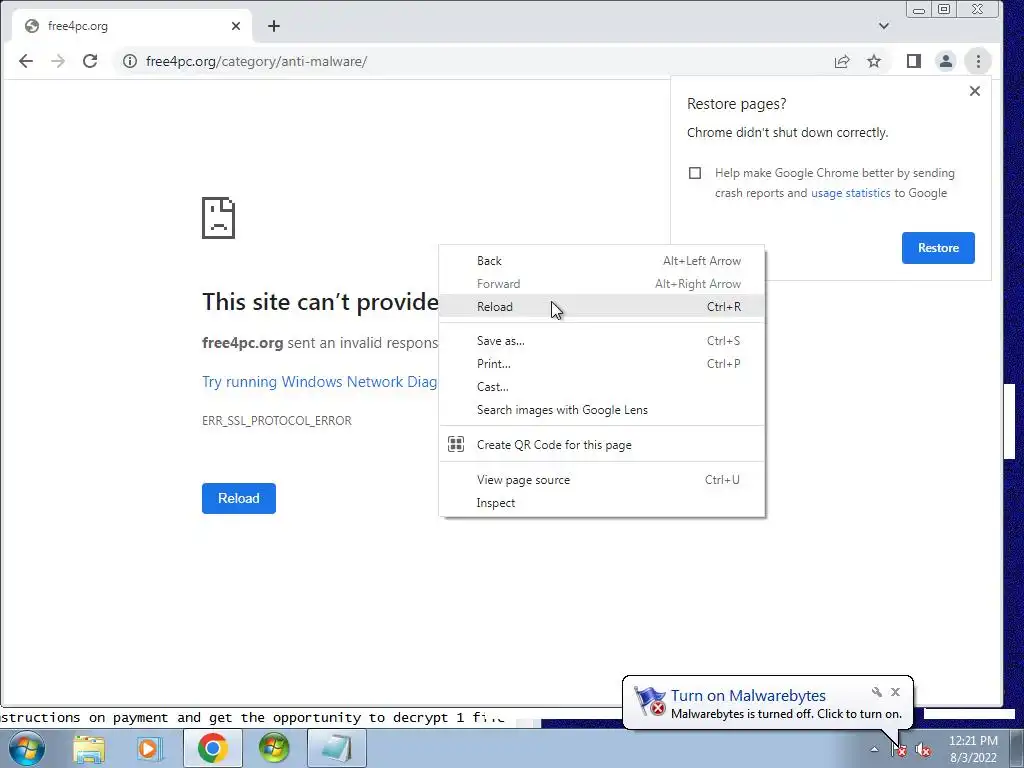
Task: Close the free4pc.org tab
Action: 236,26
